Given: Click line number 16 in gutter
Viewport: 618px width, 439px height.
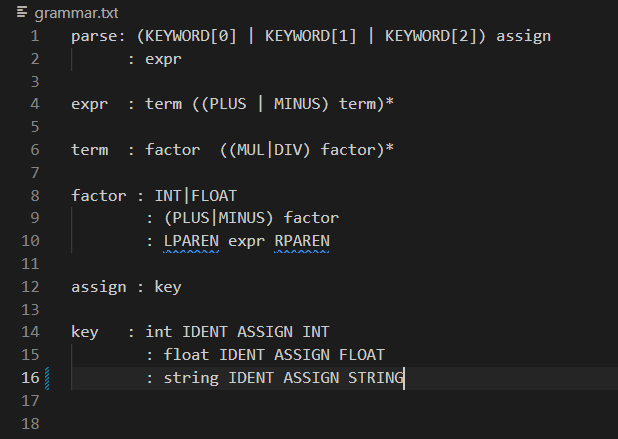Looking at the screenshot, I should pyautogui.click(x=30, y=378).
